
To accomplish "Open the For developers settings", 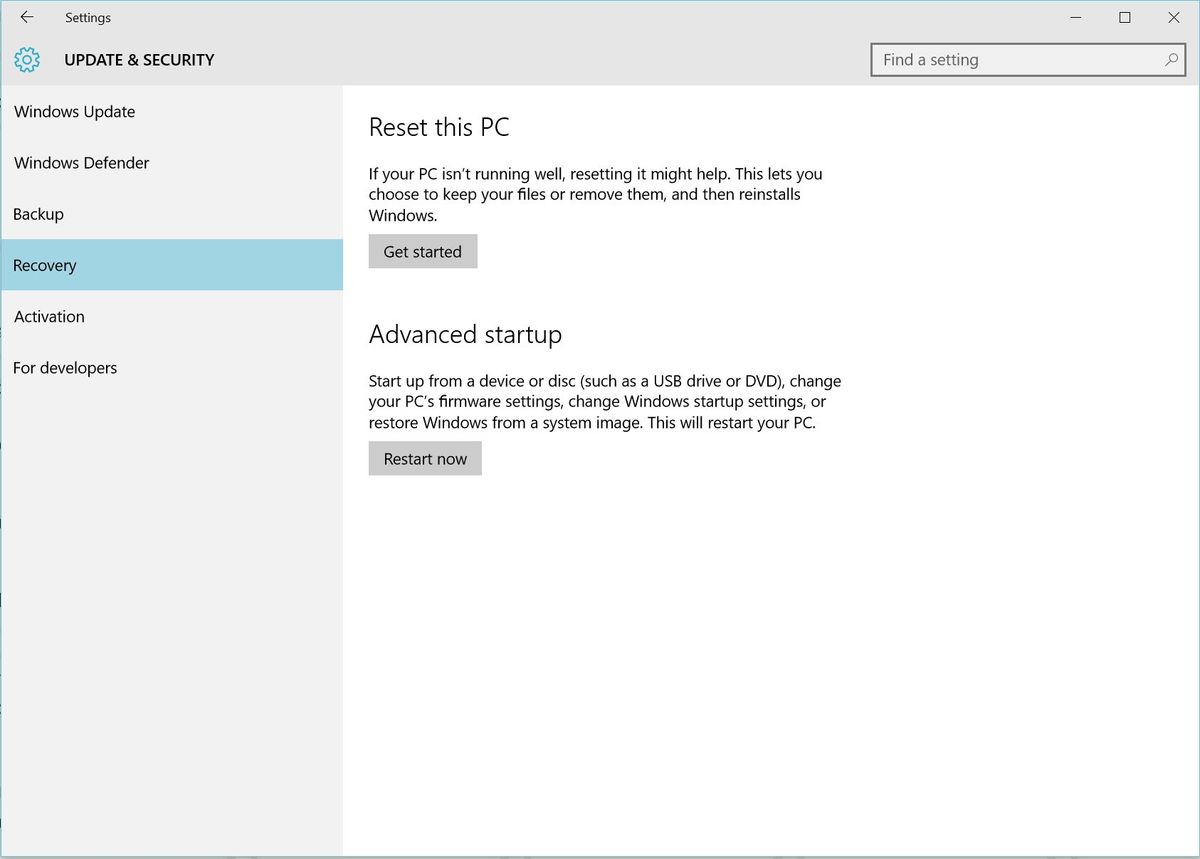I will coord(65,368).
